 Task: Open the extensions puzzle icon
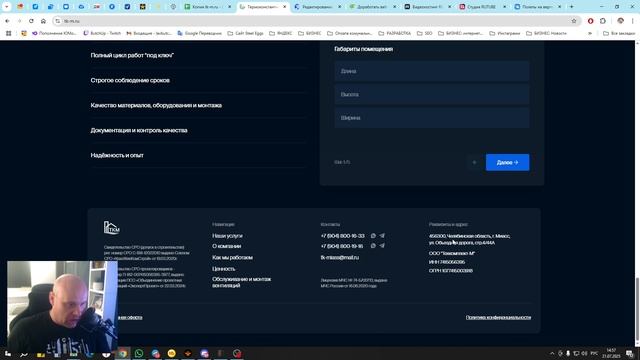pyautogui.click(x=603, y=21)
